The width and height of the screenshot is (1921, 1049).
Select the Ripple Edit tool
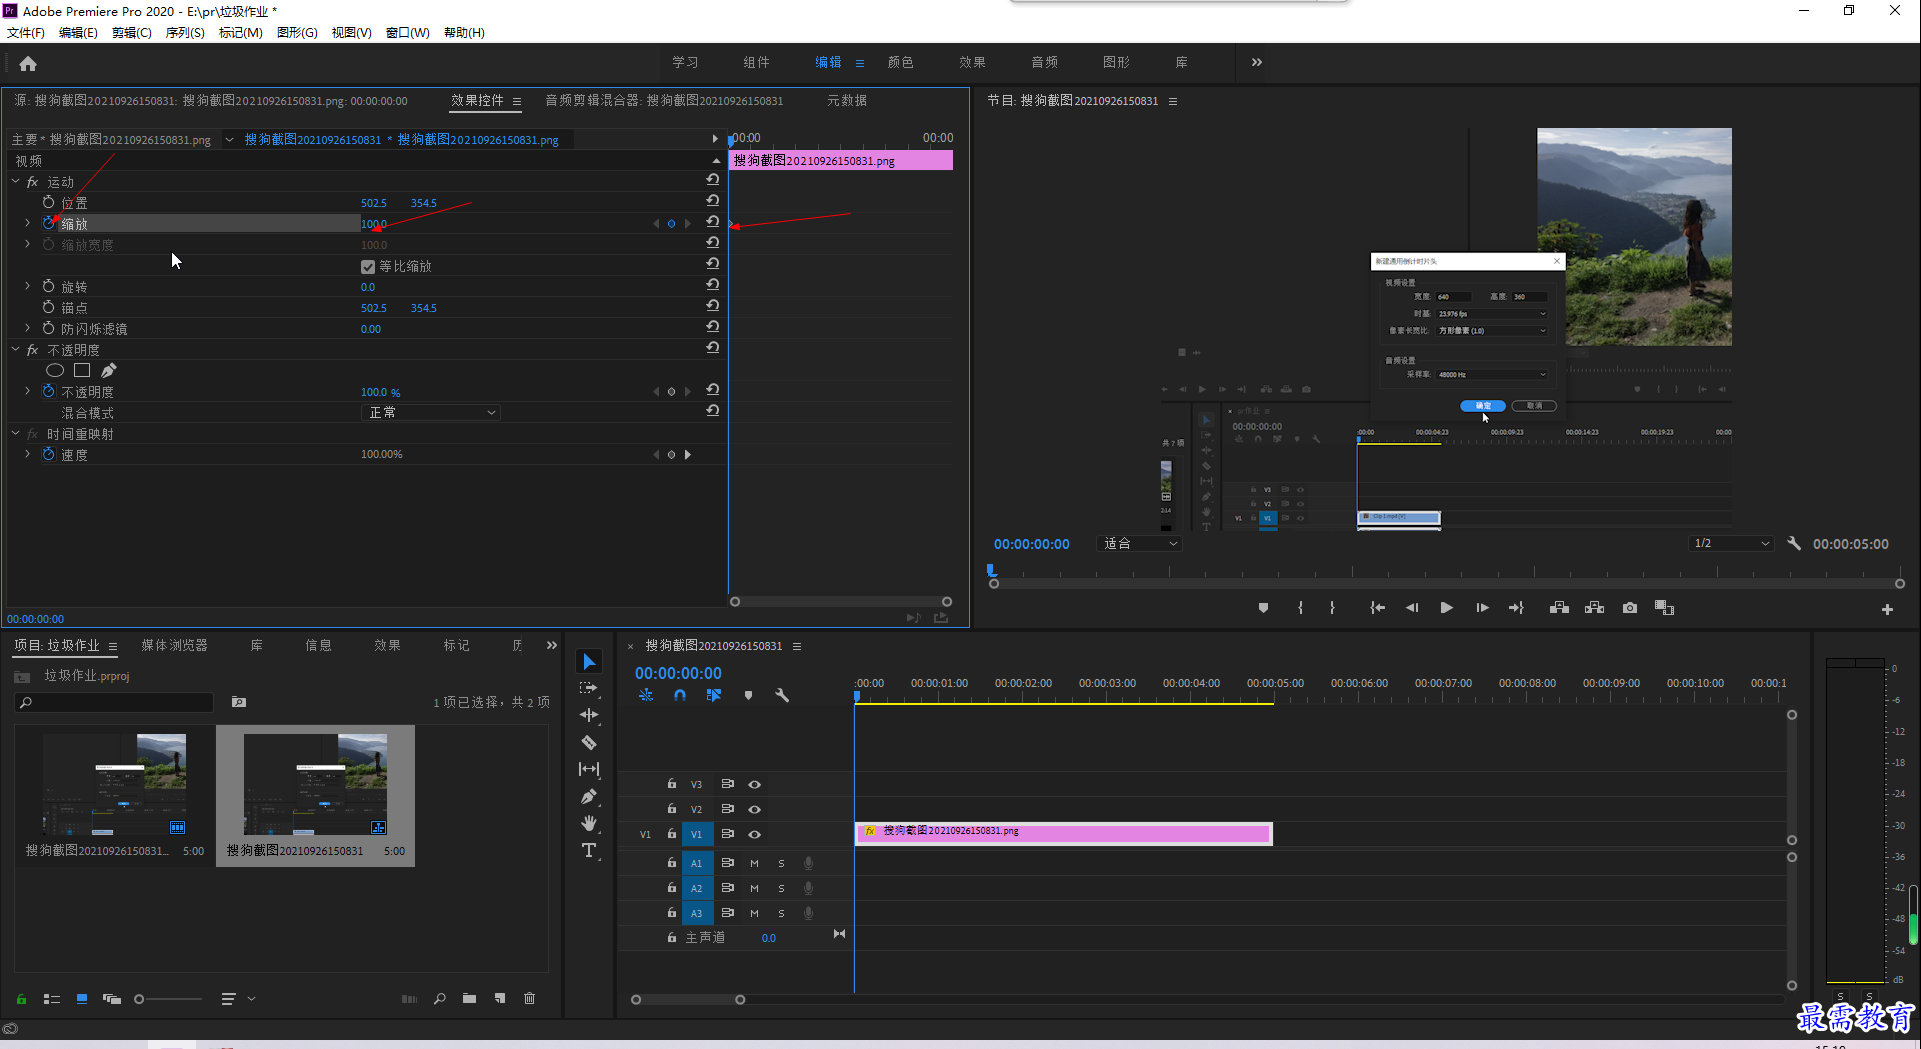(589, 715)
